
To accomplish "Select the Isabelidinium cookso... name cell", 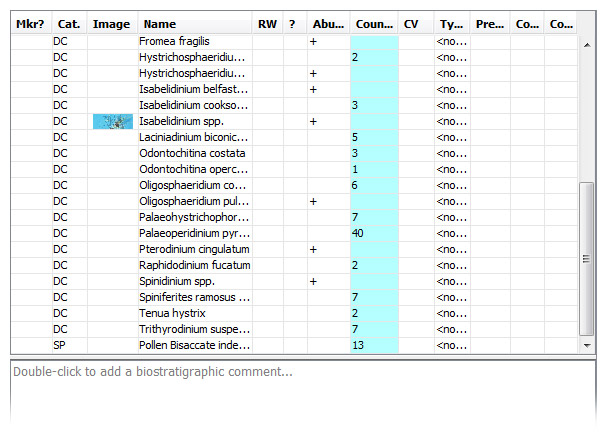I will pos(195,105).
